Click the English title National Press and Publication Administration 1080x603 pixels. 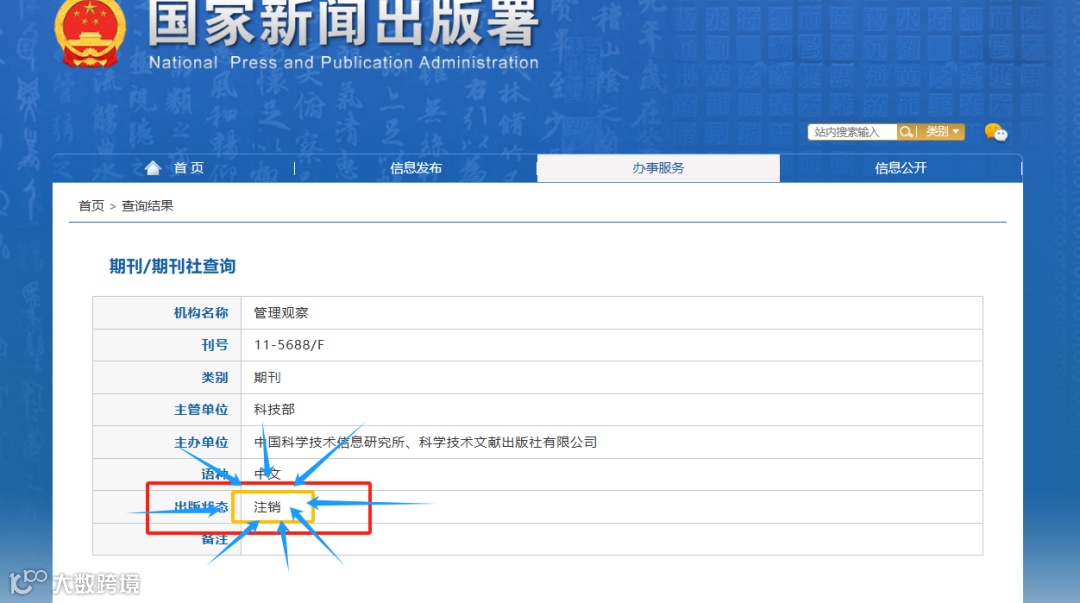click(344, 63)
